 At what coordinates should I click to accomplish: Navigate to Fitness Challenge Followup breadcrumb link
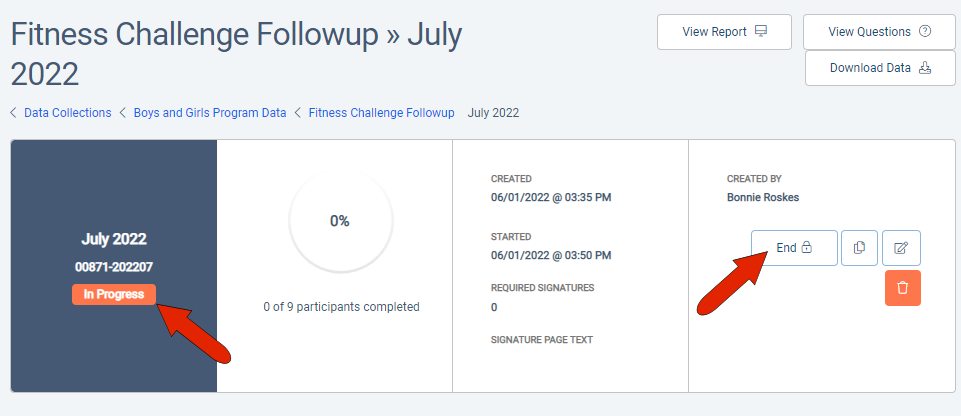381,113
